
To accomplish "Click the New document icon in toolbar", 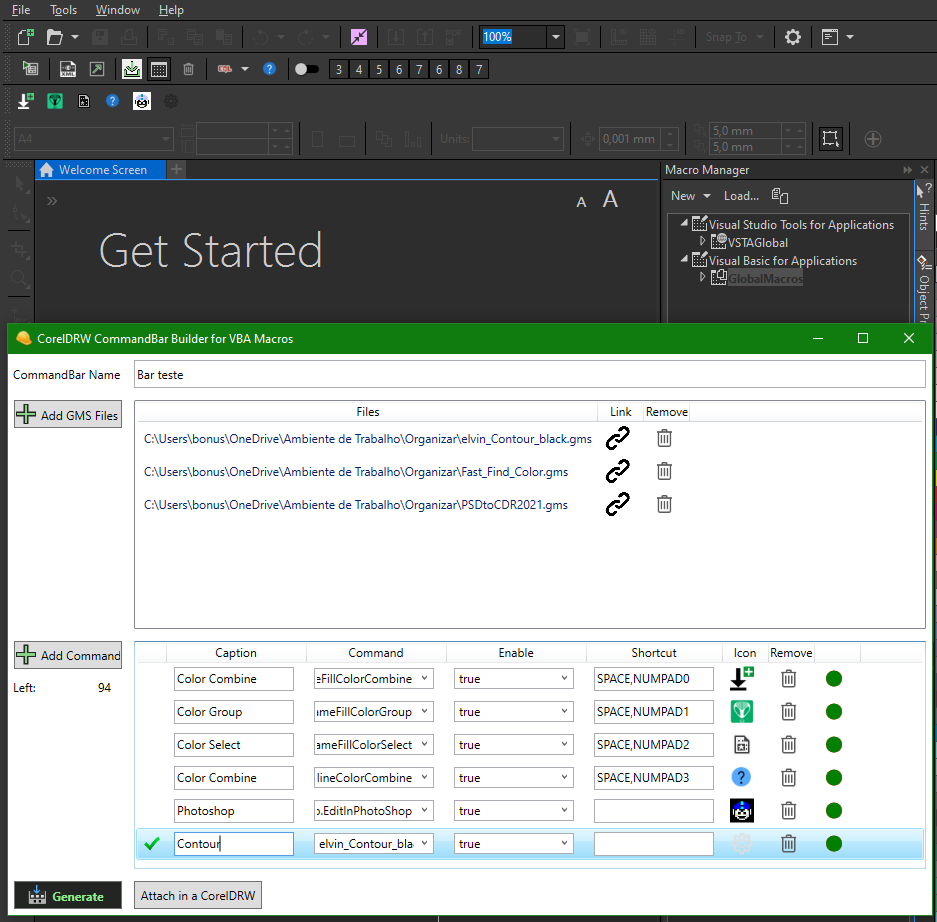I will coord(25,37).
